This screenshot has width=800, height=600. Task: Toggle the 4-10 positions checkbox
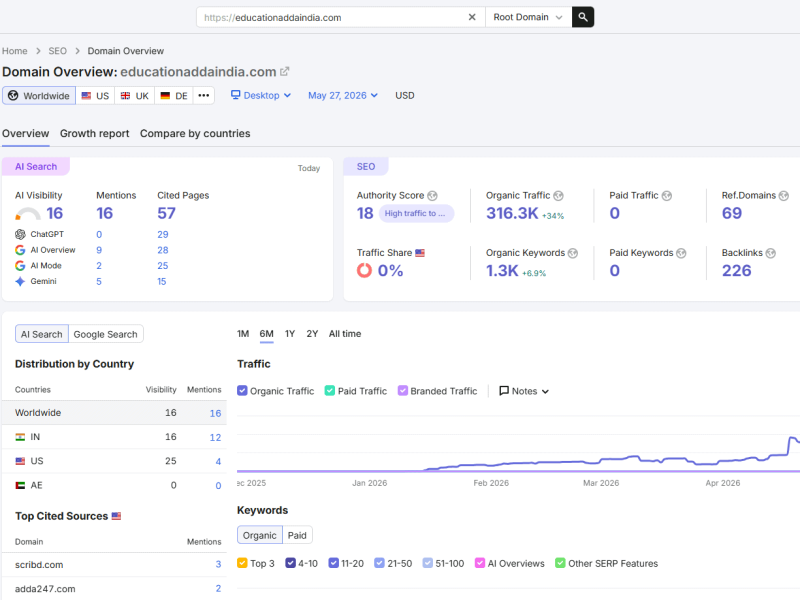coord(290,563)
